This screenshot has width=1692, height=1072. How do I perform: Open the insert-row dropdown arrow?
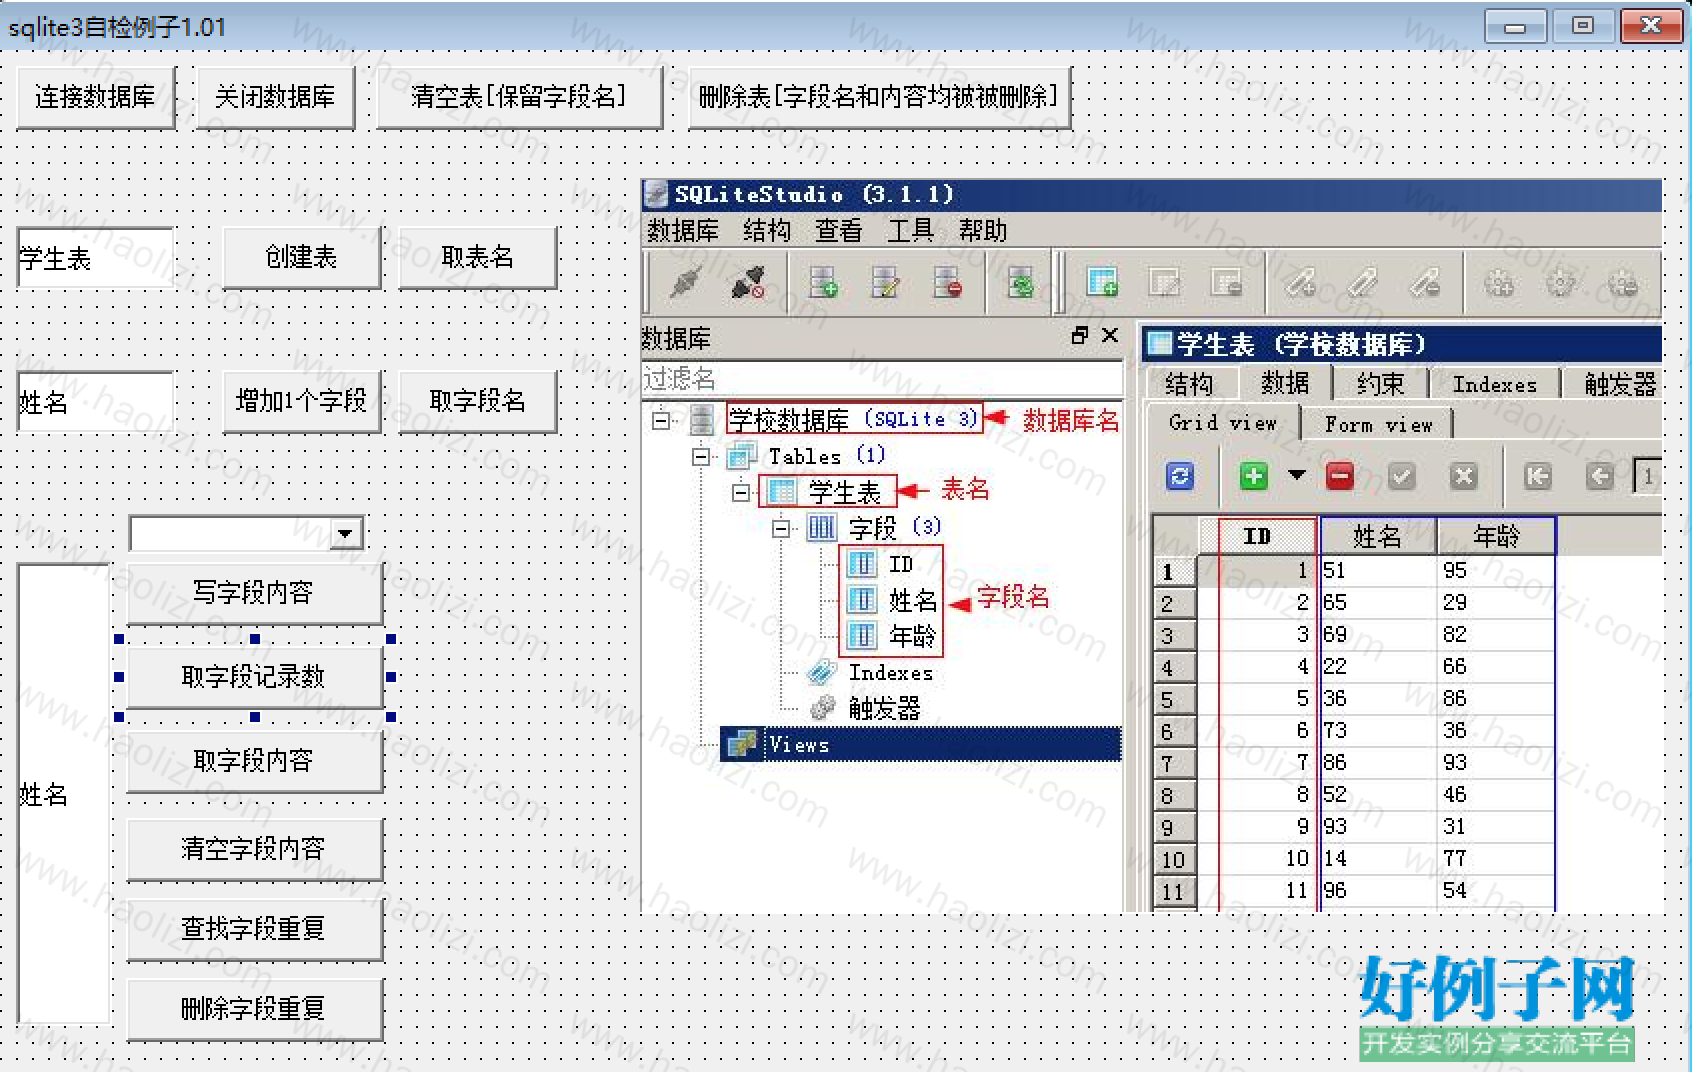click(x=1297, y=476)
